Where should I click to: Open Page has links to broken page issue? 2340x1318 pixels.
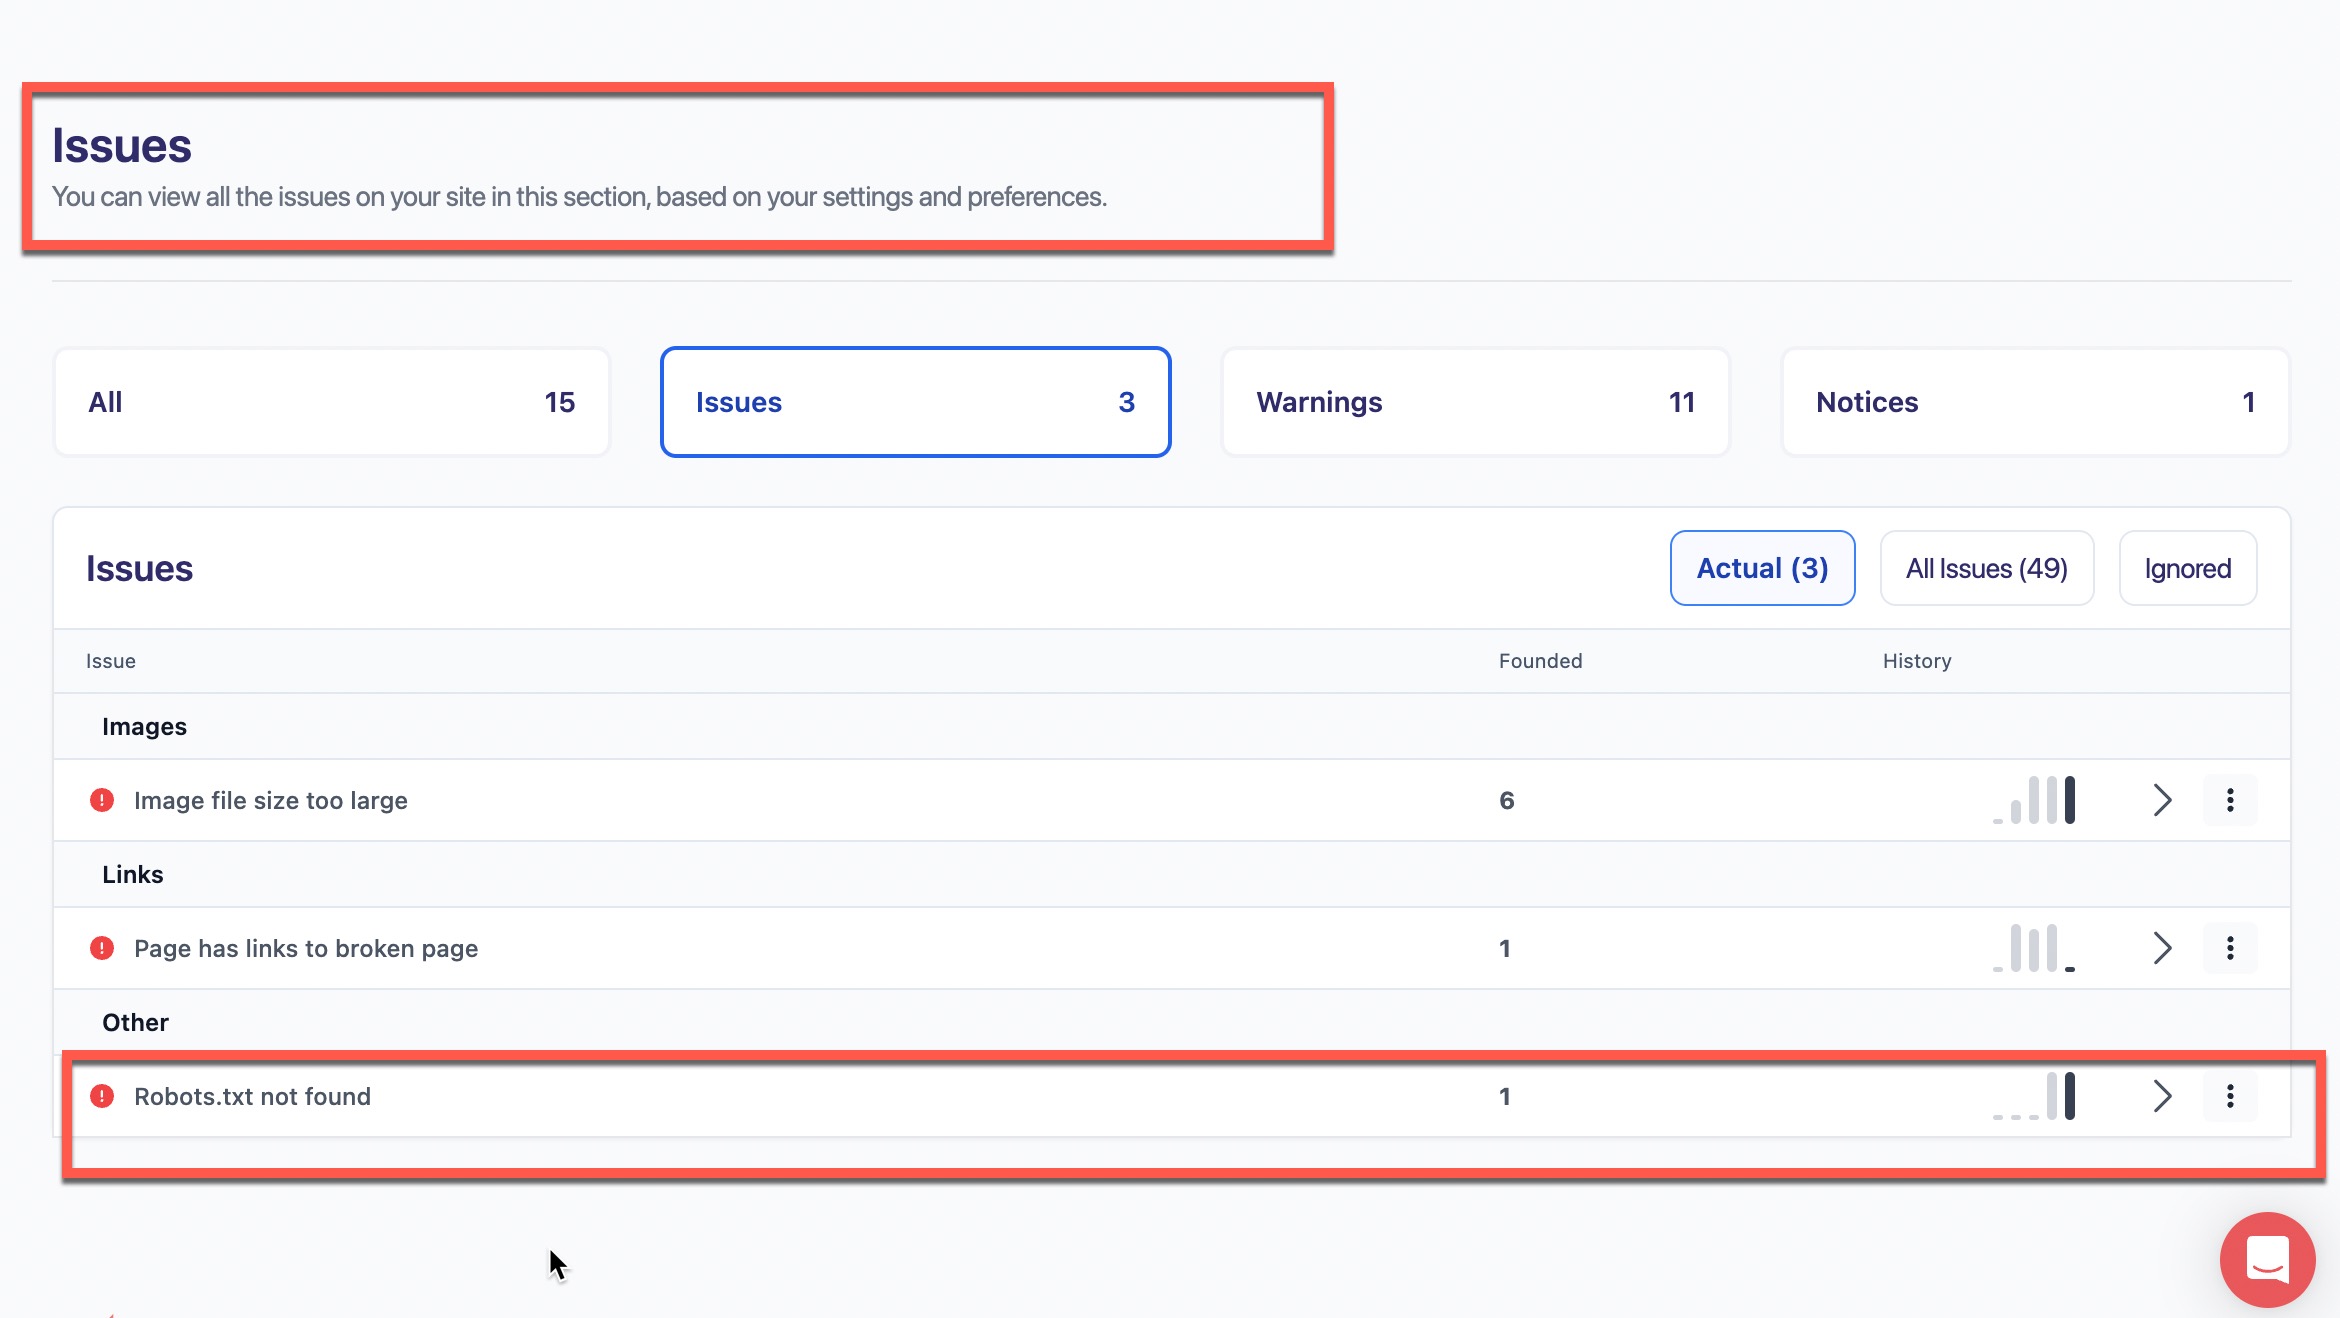[x=306, y=949]
